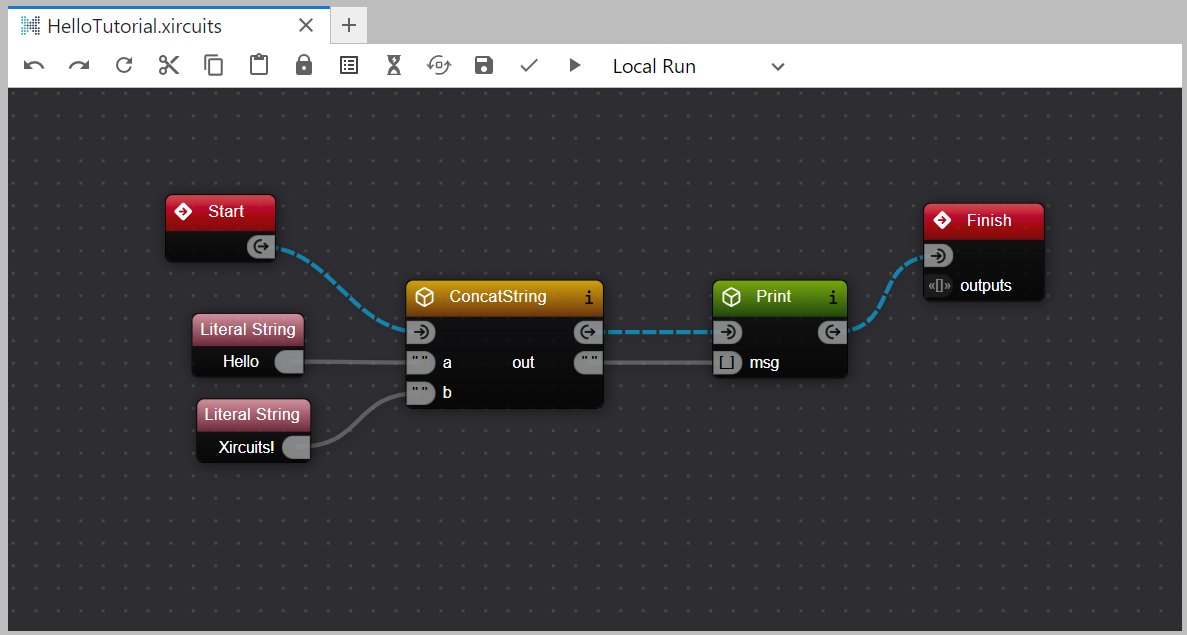The width and height of the screenshot is (1187, 635).
Task: Click the Hello literal's output port
Action: [x=288, y=362]
